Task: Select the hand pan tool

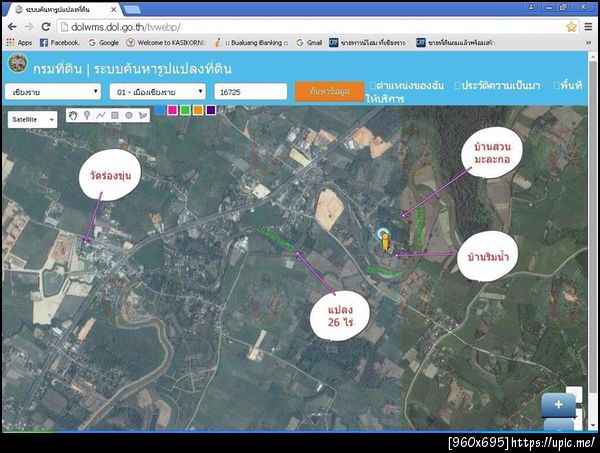Action: [73, 115]
